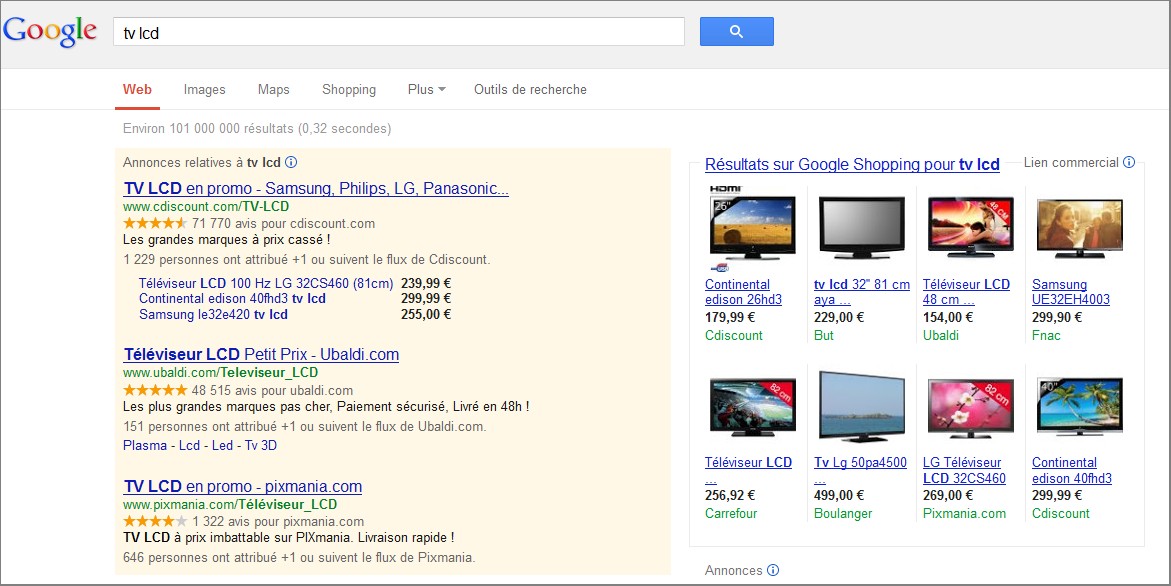The image size is (1171, 586).
Task: Open 'Continental edison 26hd3' product link
Action: pyautogui.click(x=743, y=292)
